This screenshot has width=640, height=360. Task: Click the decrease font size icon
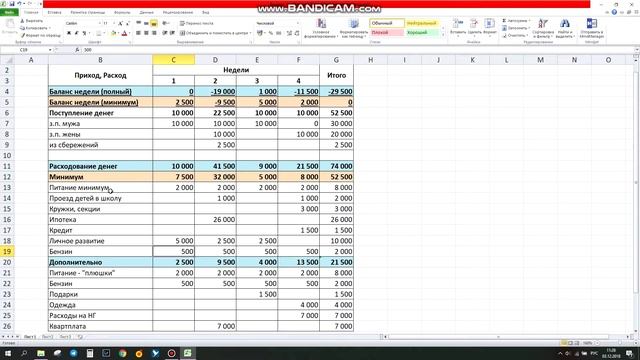(x=128, y=24)
